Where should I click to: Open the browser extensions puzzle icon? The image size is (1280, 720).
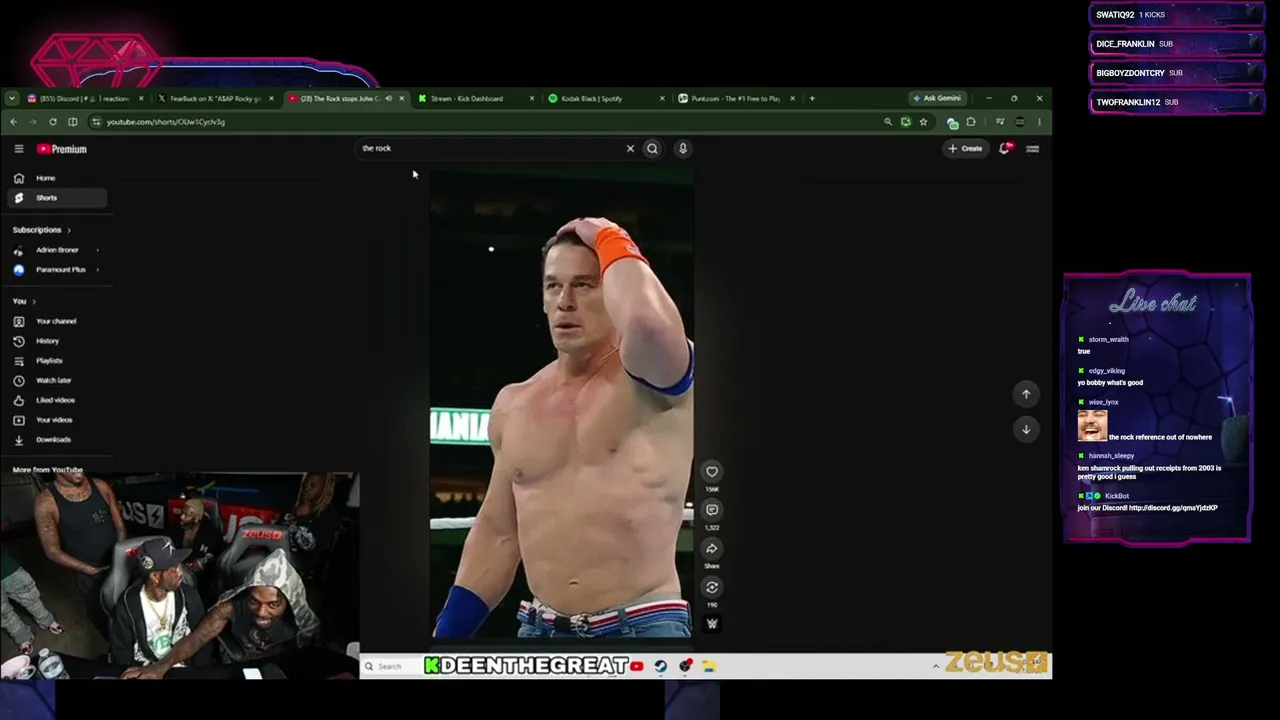point(971,122)
